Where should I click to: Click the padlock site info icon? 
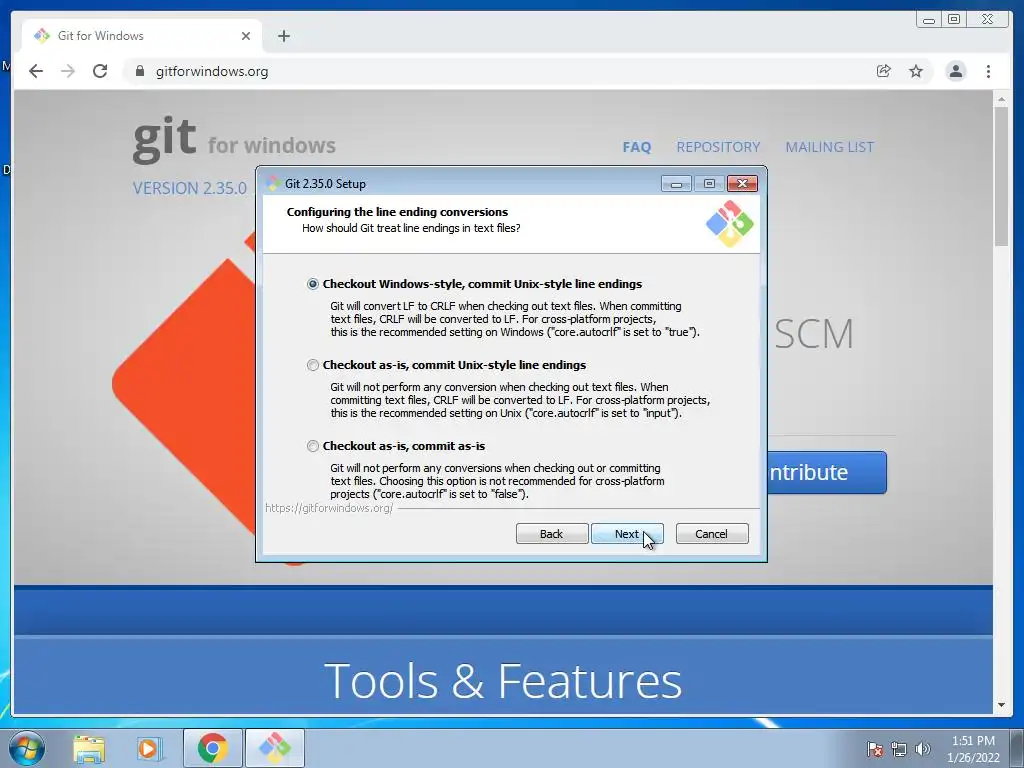point(139,71)
